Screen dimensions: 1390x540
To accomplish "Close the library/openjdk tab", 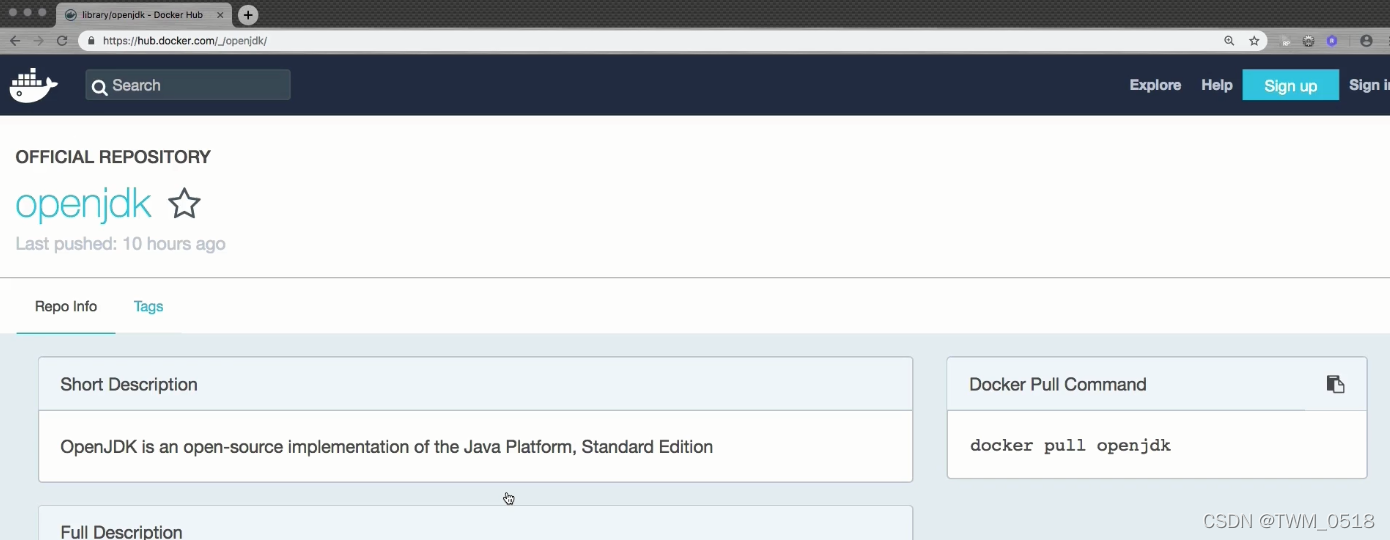I will [x=220, y=15].
